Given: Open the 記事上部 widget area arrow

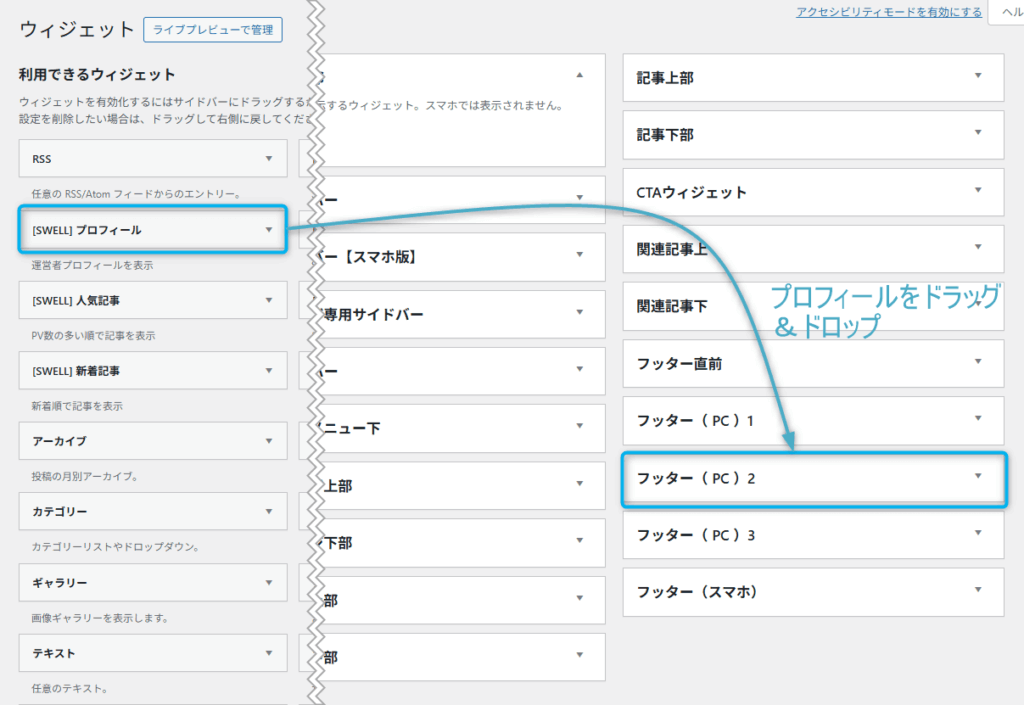Looking at the screenshot, I should tap(978, 76).
